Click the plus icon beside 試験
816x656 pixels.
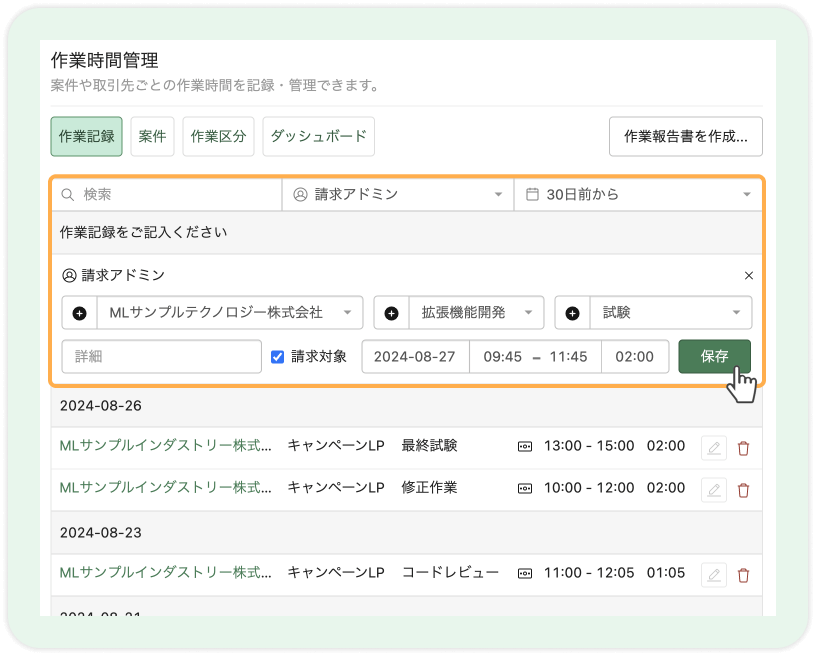pos(571,312)
